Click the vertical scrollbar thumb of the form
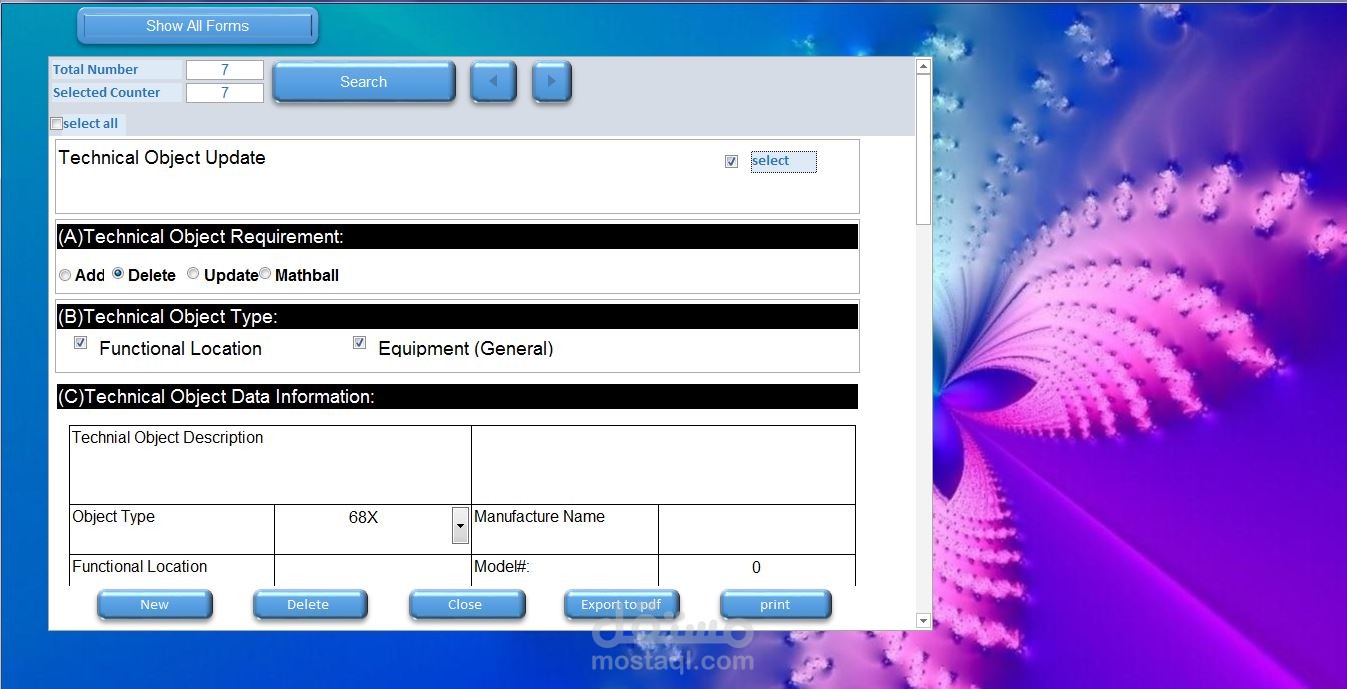The width and height of the screenshot is (1347, 689). [x=923, y=149]
